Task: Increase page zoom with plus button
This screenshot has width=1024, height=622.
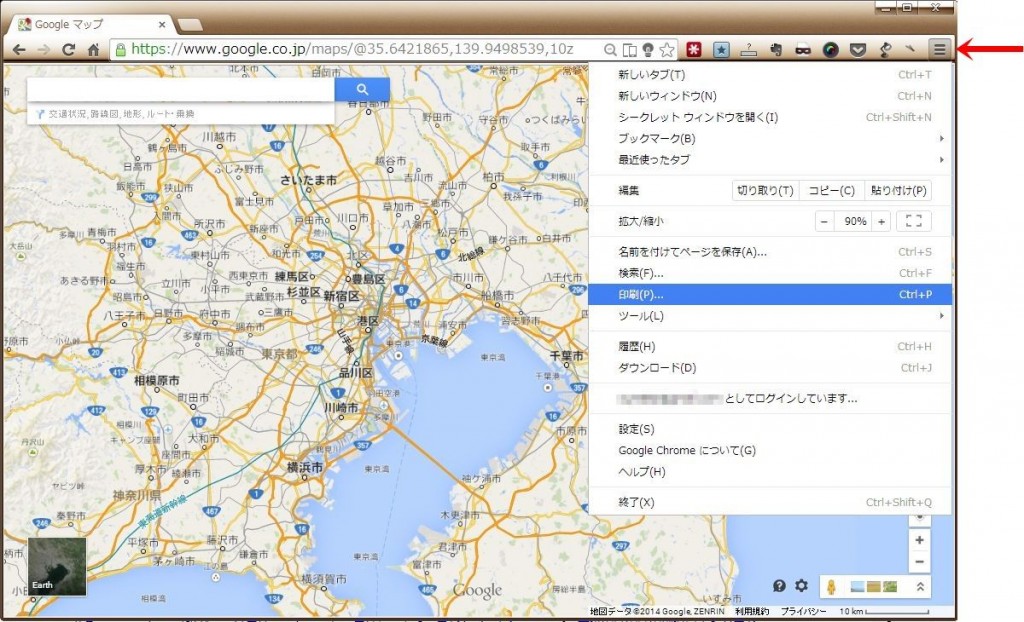Action: coord(881,221)
